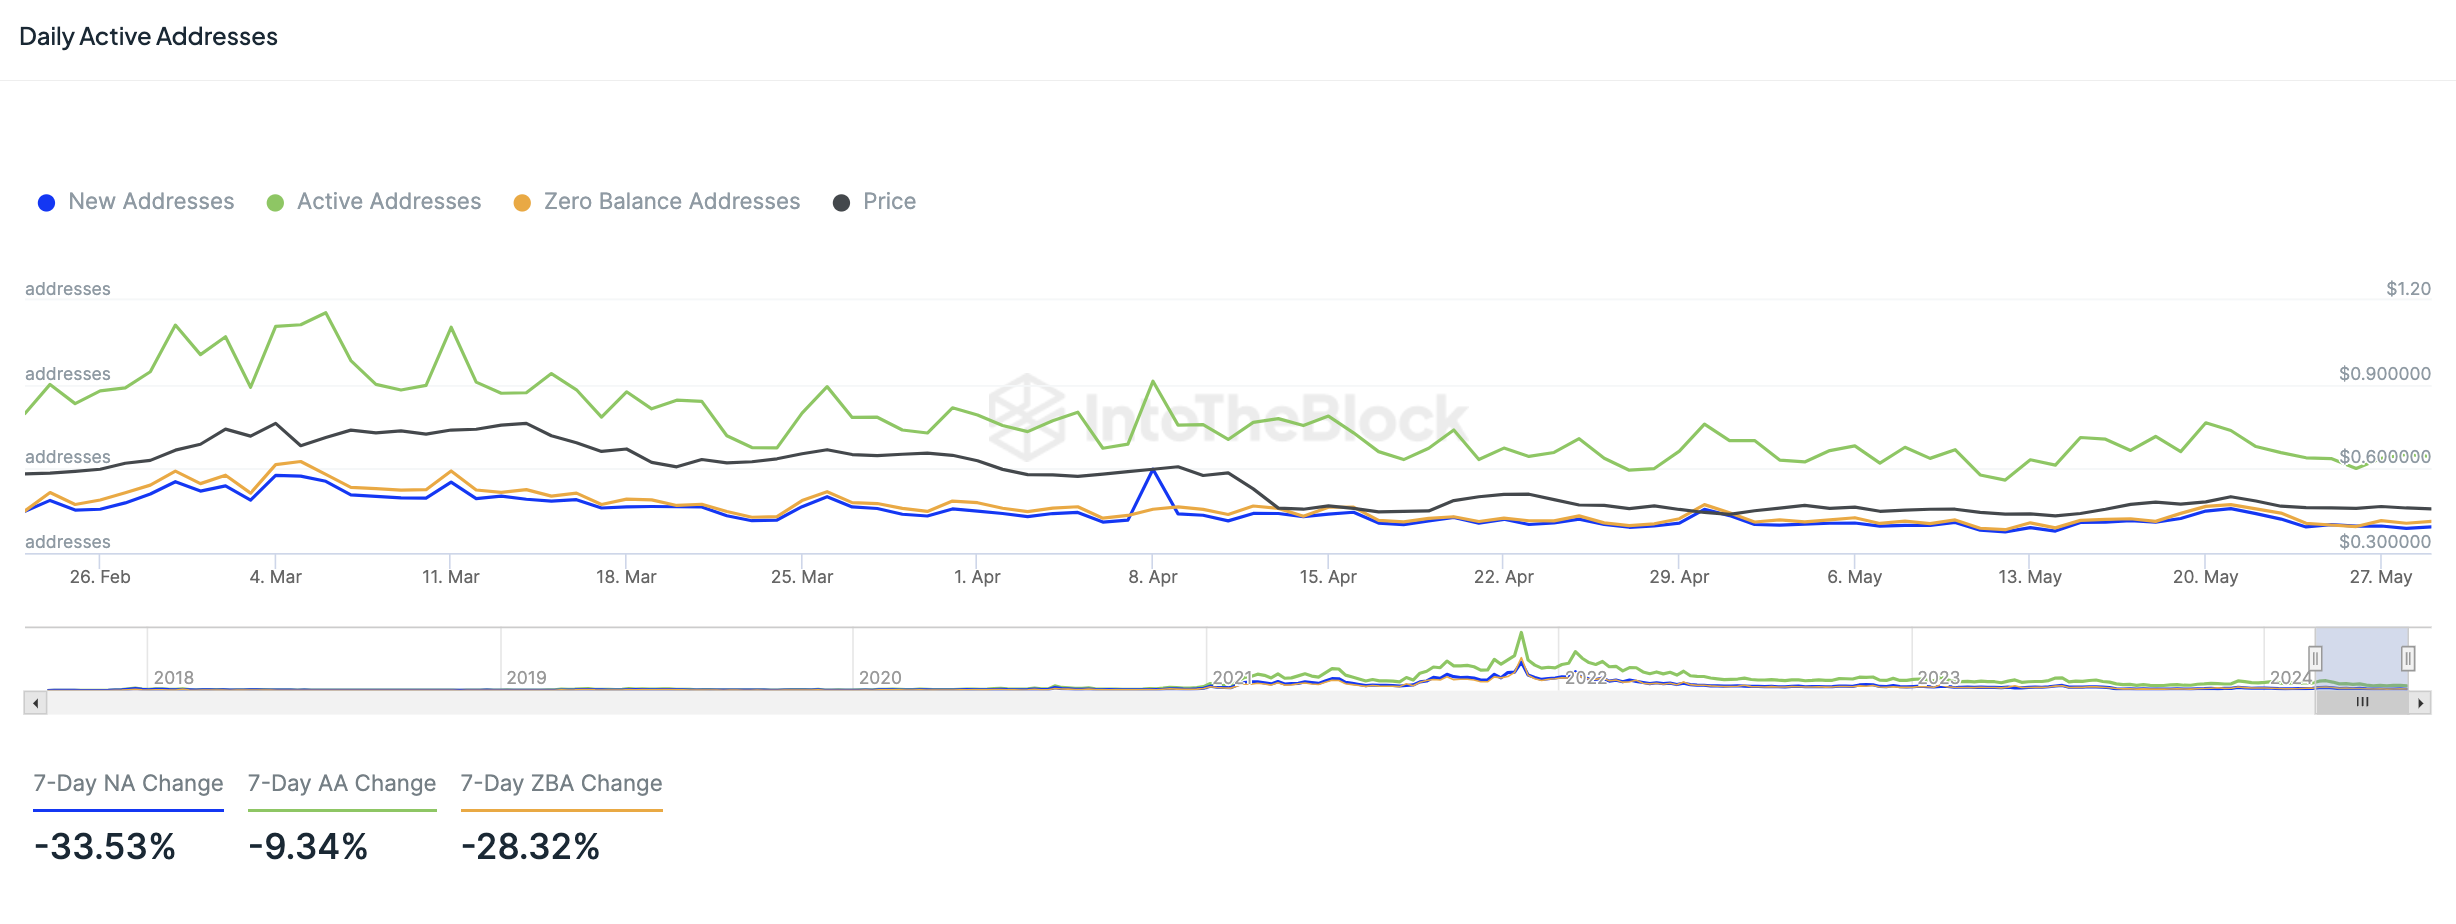Switch to the 7-Day AA Change tab
Screen dimensions: 2456x924
[342, 783]
